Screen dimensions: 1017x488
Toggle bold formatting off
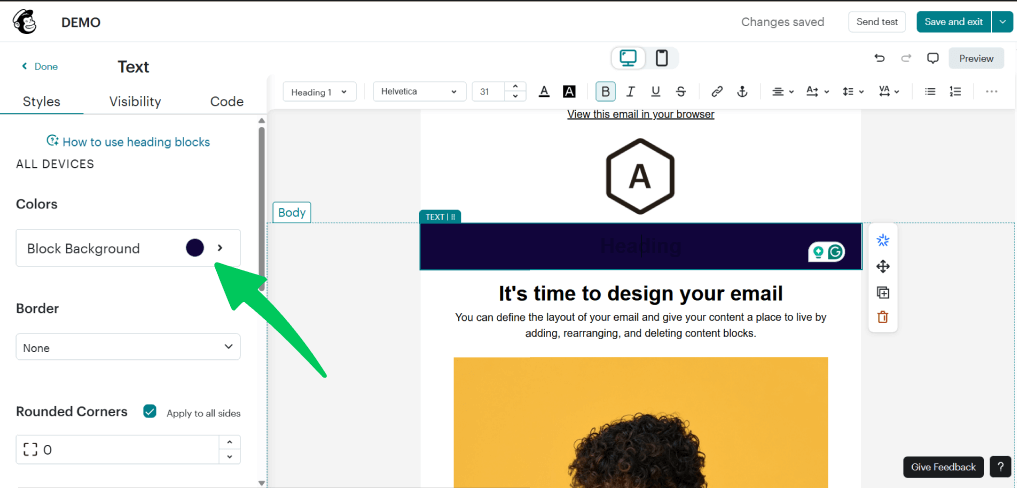(x=605, y=91)
